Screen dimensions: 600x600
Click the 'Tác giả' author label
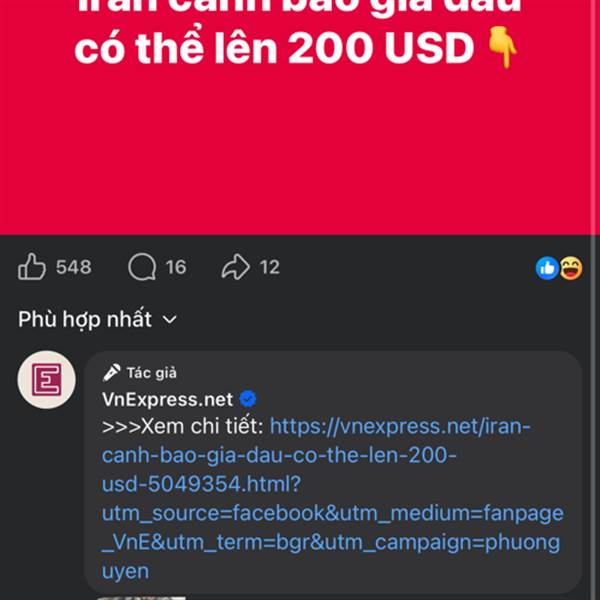[x=152, y=373]
